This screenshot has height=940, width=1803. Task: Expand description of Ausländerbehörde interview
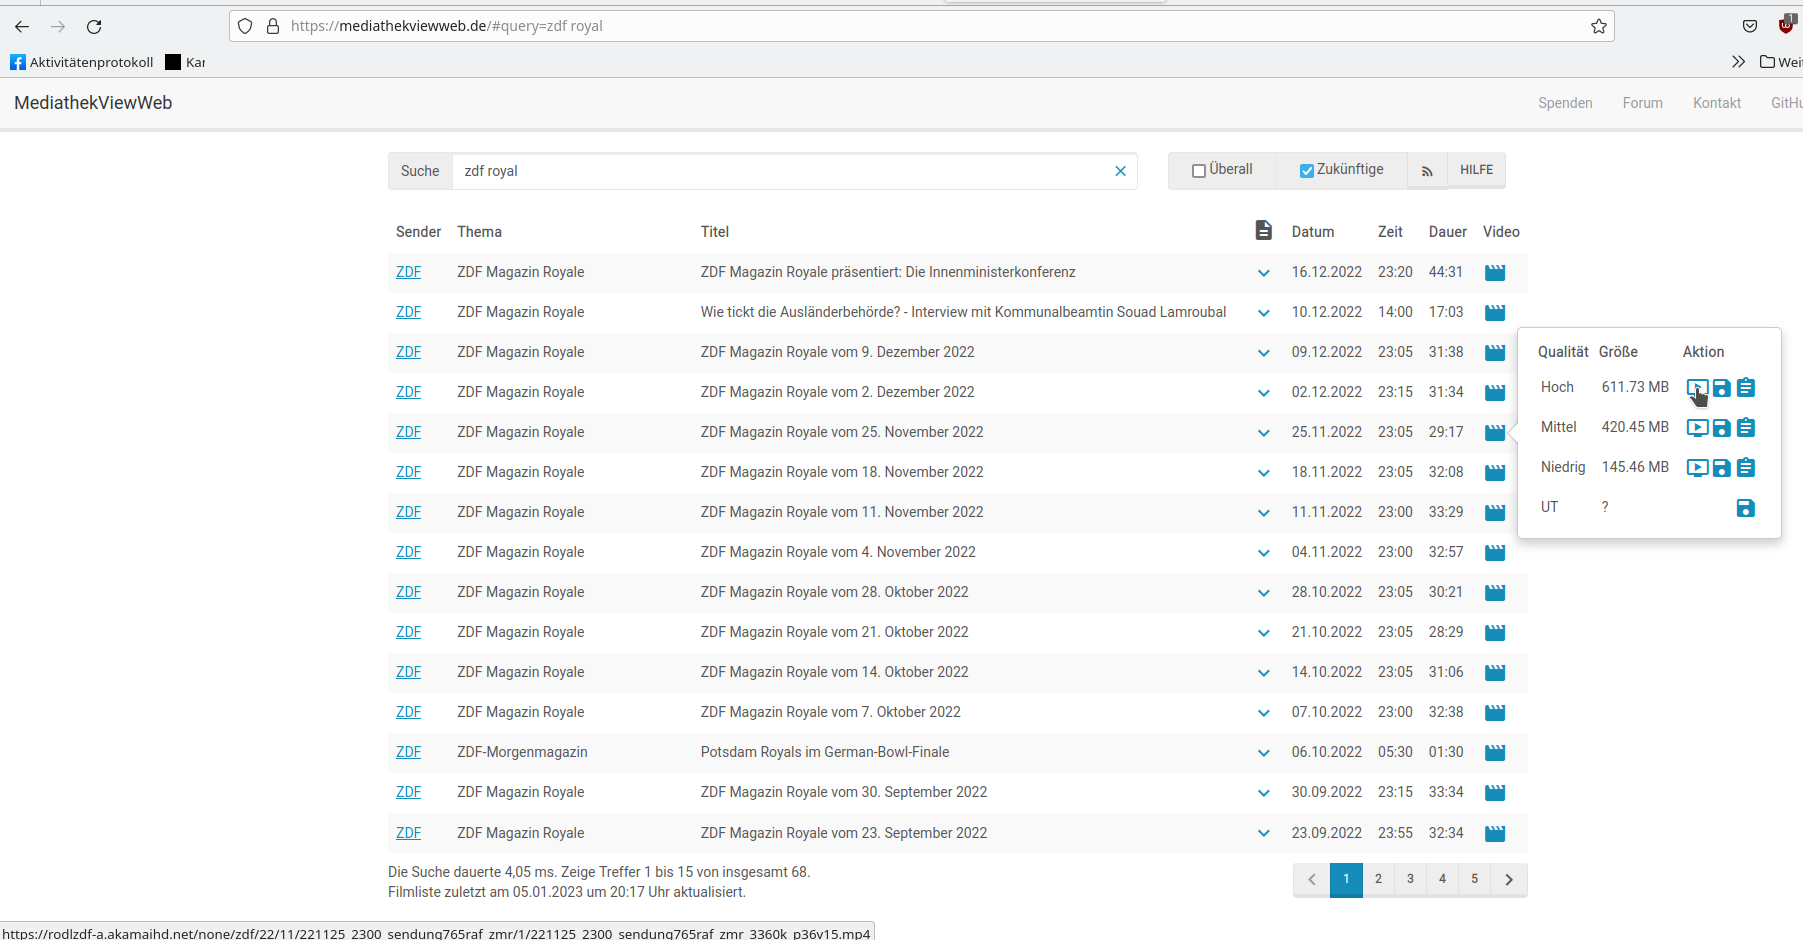coord(1264,313)
